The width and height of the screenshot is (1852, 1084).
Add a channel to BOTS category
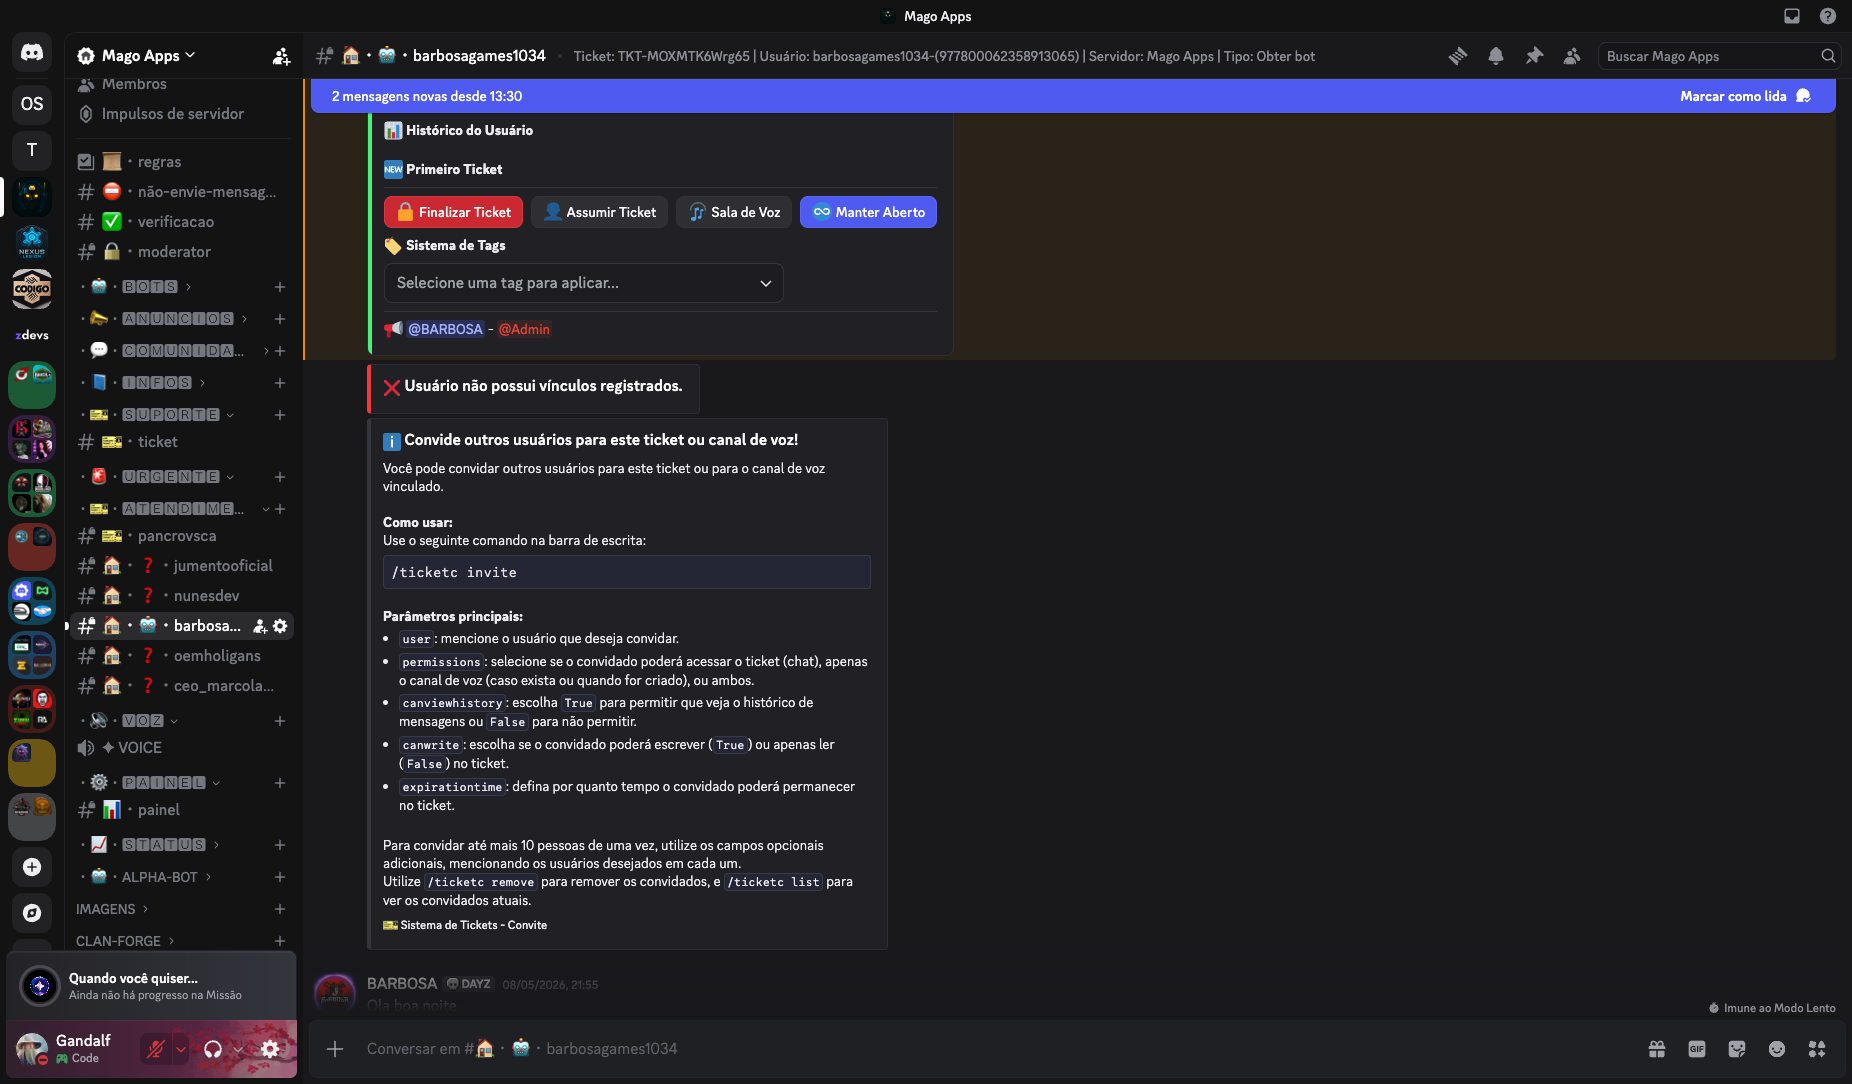280,287
